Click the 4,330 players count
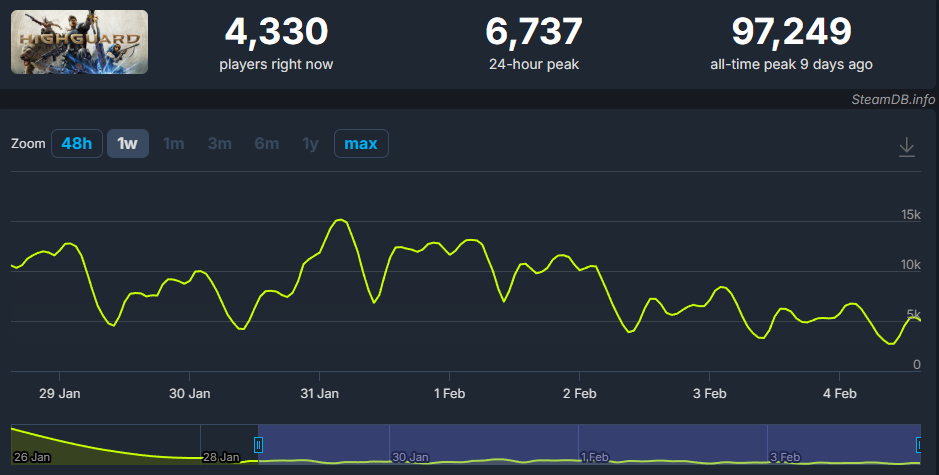The image size is (939, 475). [276, 31]
